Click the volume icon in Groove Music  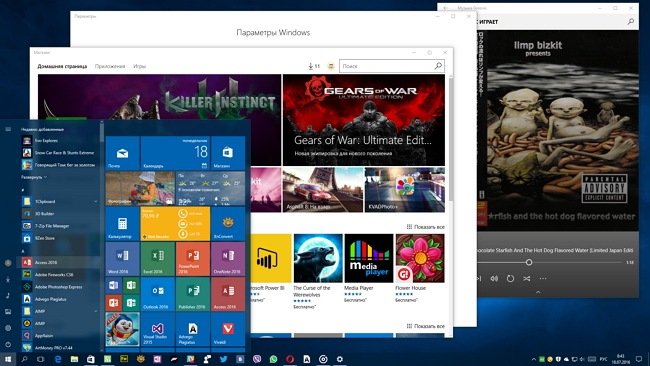[494, 279]
